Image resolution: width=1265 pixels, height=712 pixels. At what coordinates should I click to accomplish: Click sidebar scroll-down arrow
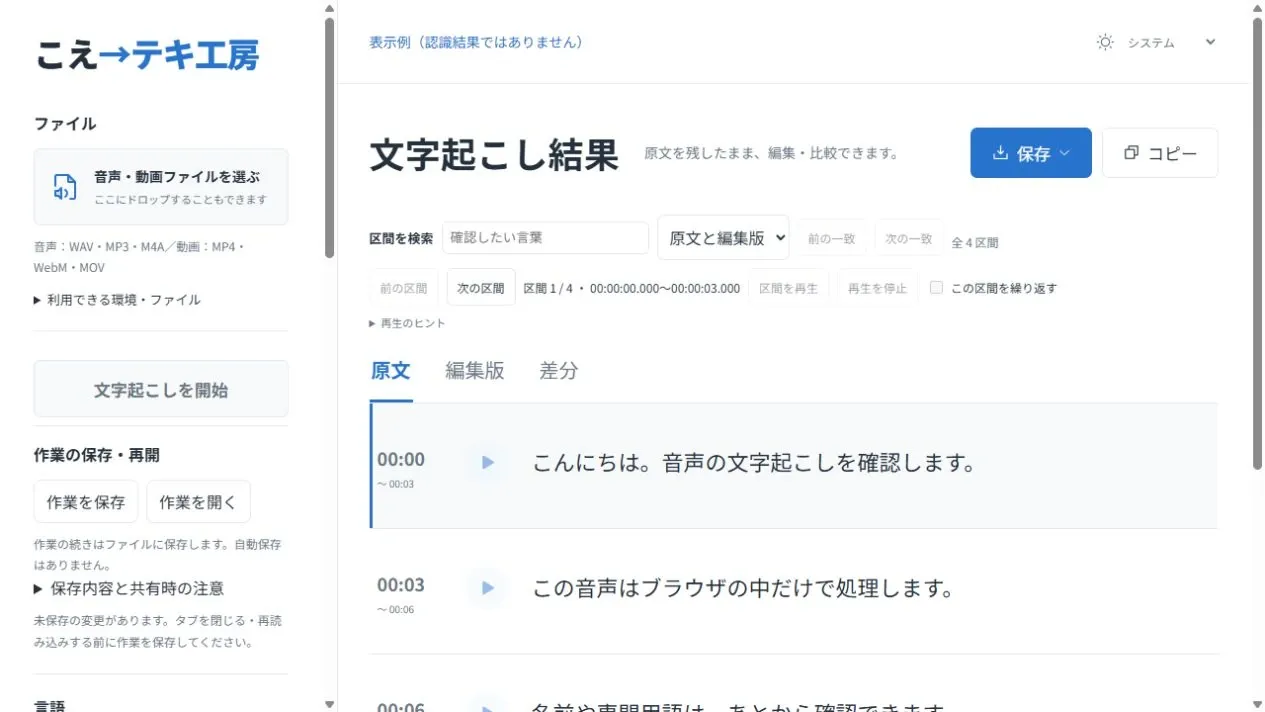330,704
